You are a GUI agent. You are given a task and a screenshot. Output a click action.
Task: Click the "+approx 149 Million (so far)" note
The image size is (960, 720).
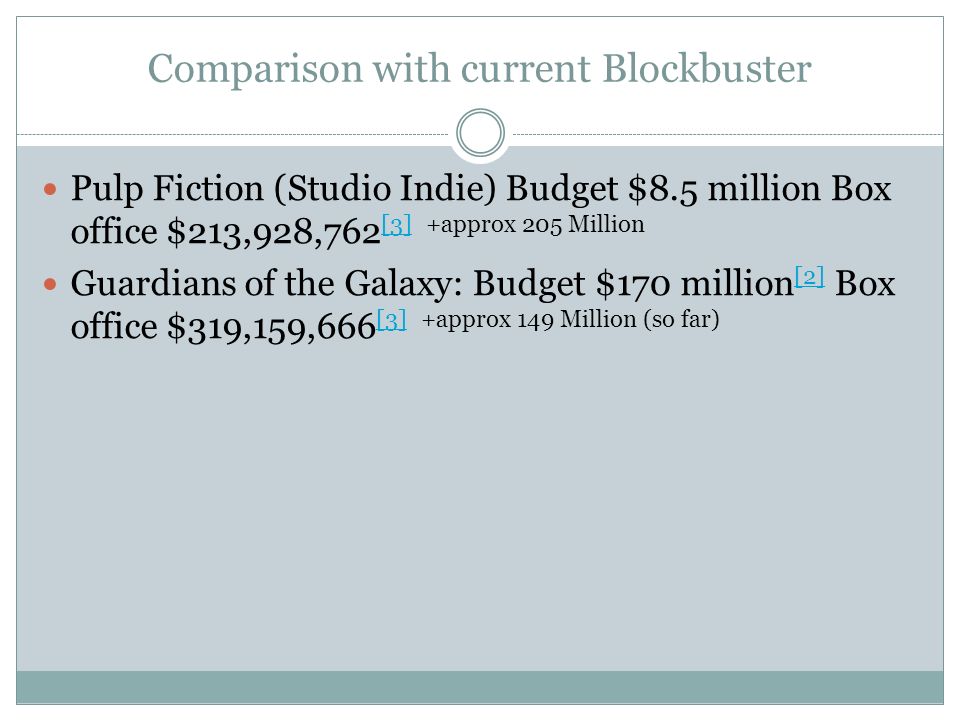tap(570, 320)
